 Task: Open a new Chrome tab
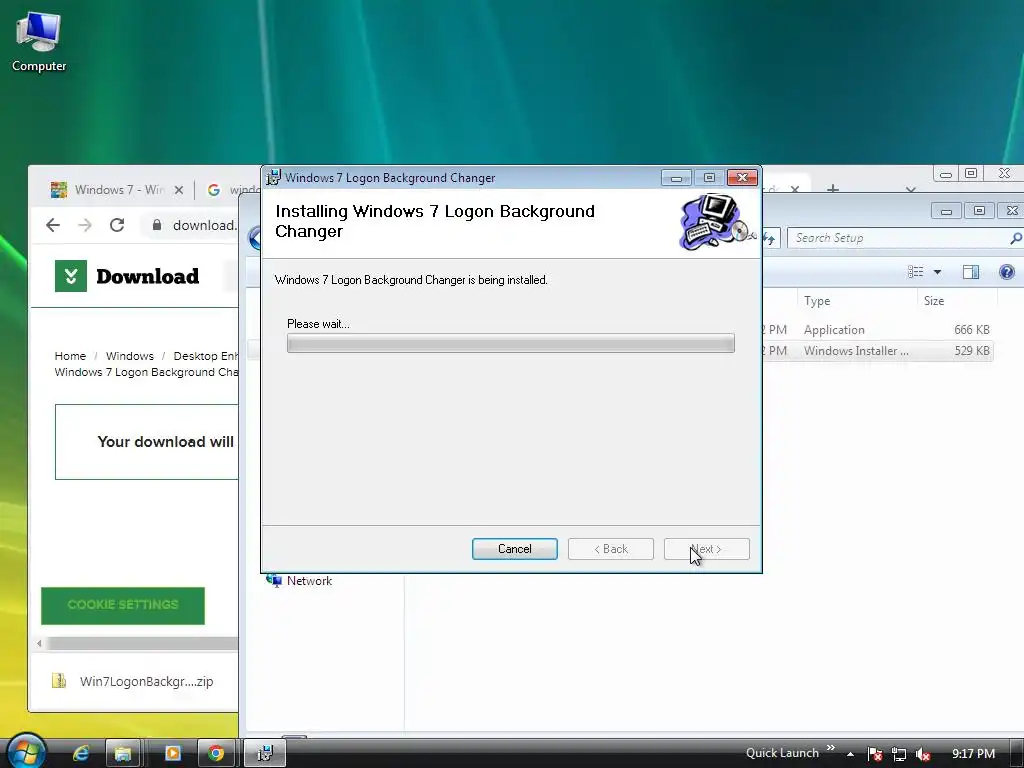[833, 189]
